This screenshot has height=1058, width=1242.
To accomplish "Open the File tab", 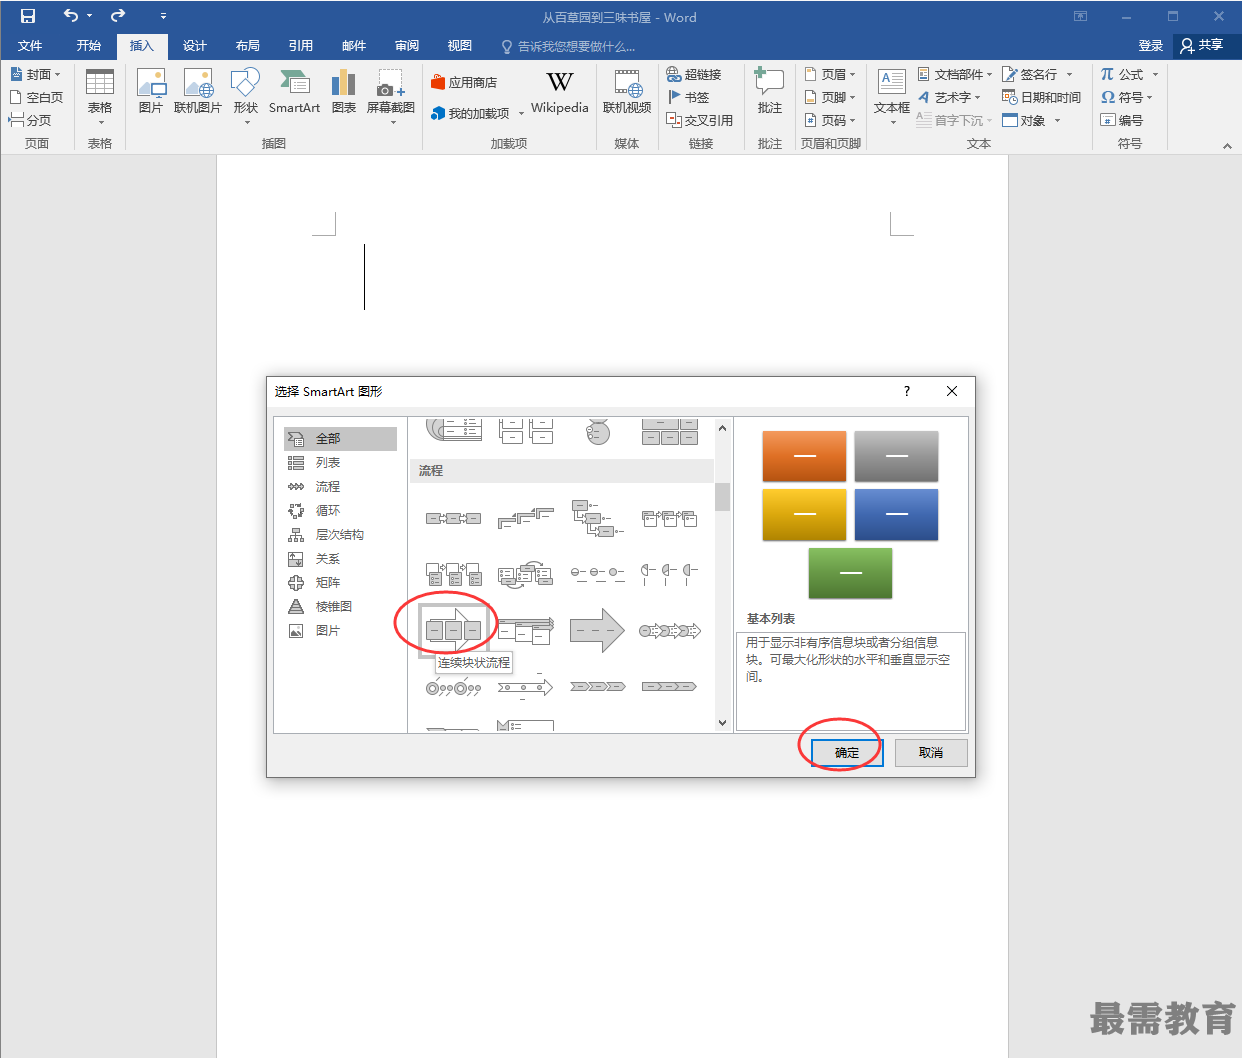I will (30, 46).
